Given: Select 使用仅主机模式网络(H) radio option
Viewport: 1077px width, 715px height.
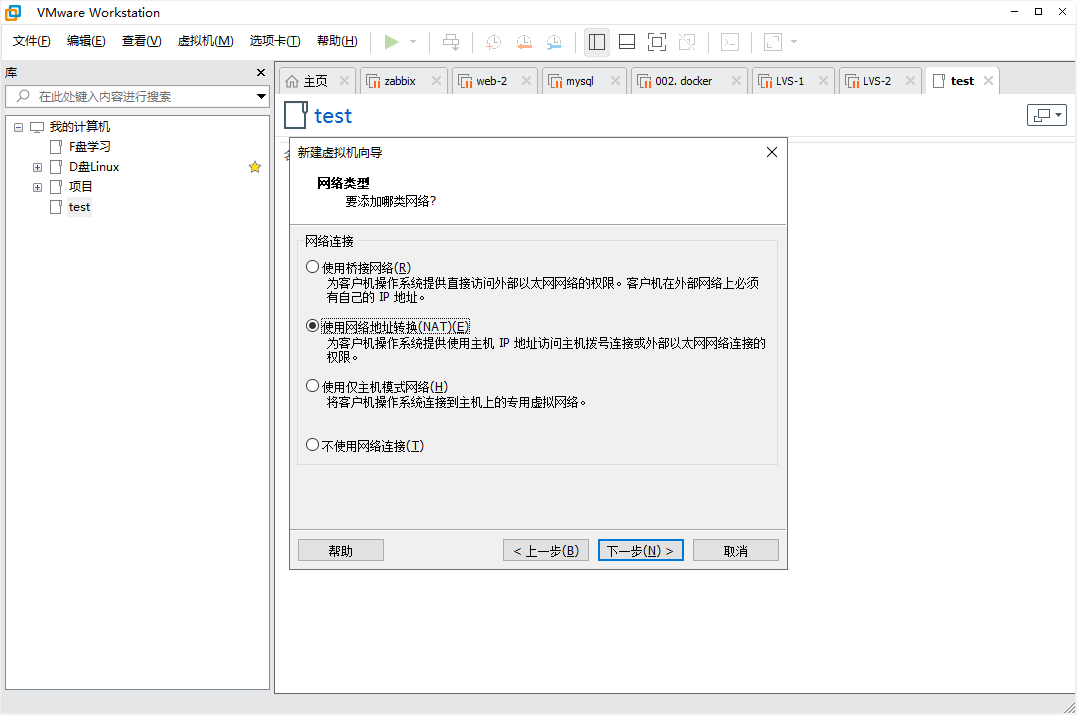Looking at the screenshot, I should click(x=313, y=386).
